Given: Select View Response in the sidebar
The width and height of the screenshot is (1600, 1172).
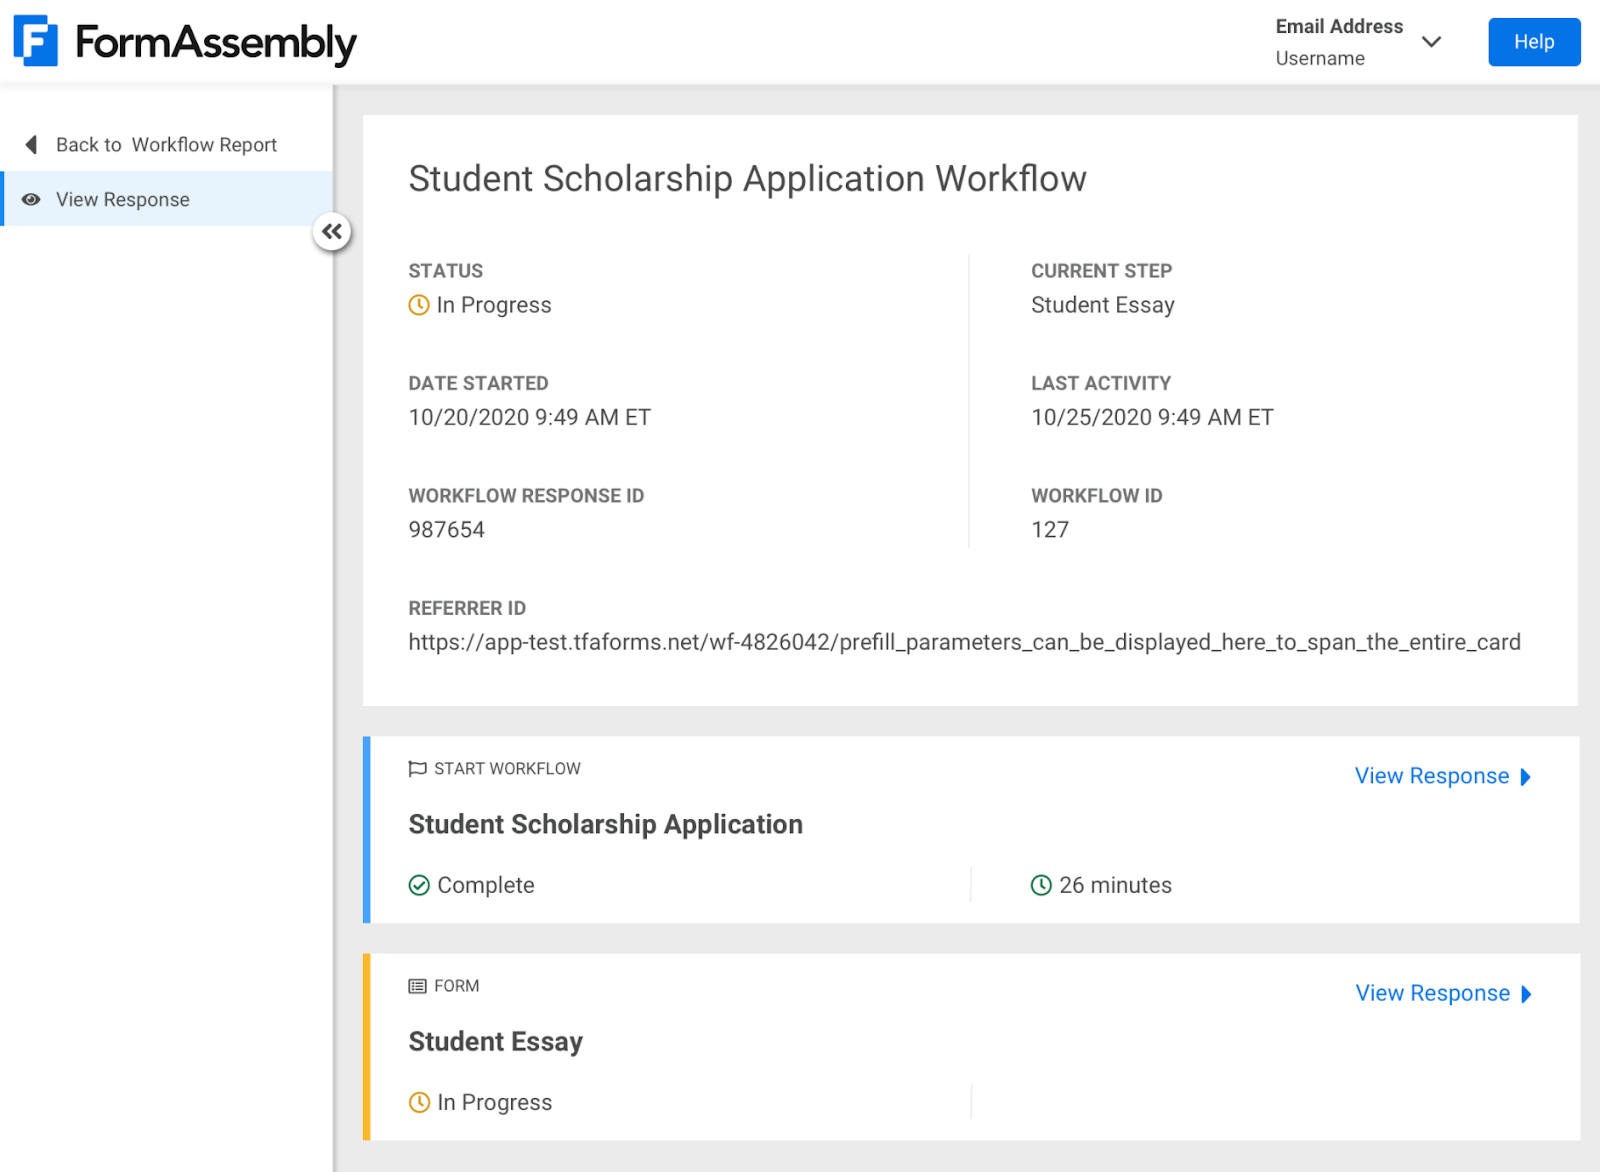Looking at the screenshot, I should click(x=123, y=200).
